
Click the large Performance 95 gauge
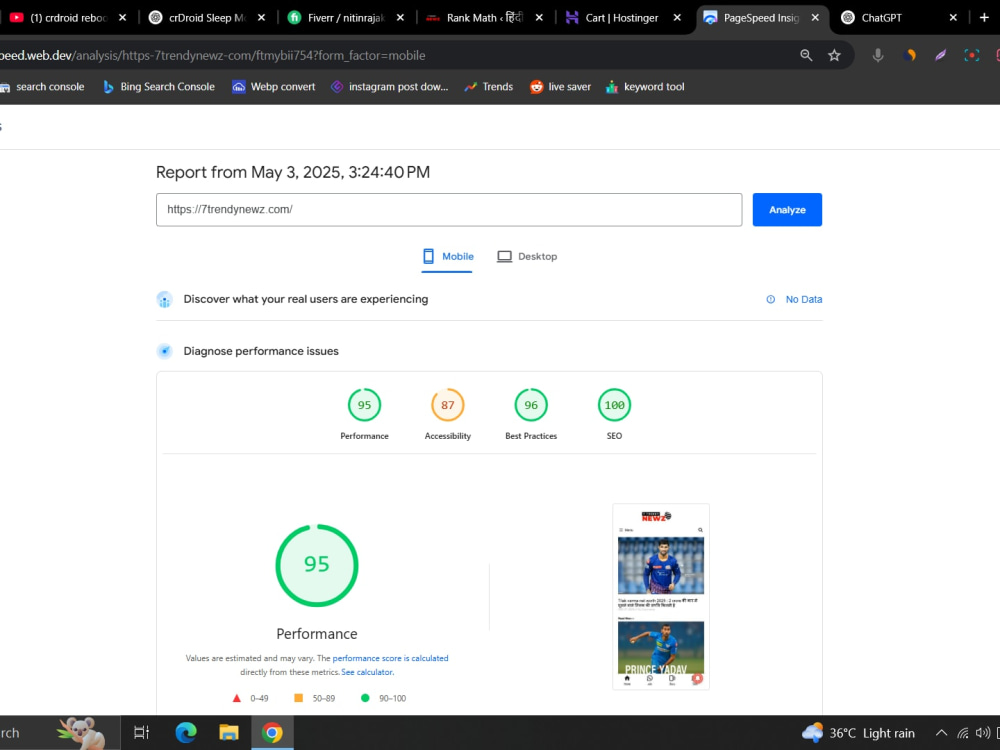pos(317,565)
